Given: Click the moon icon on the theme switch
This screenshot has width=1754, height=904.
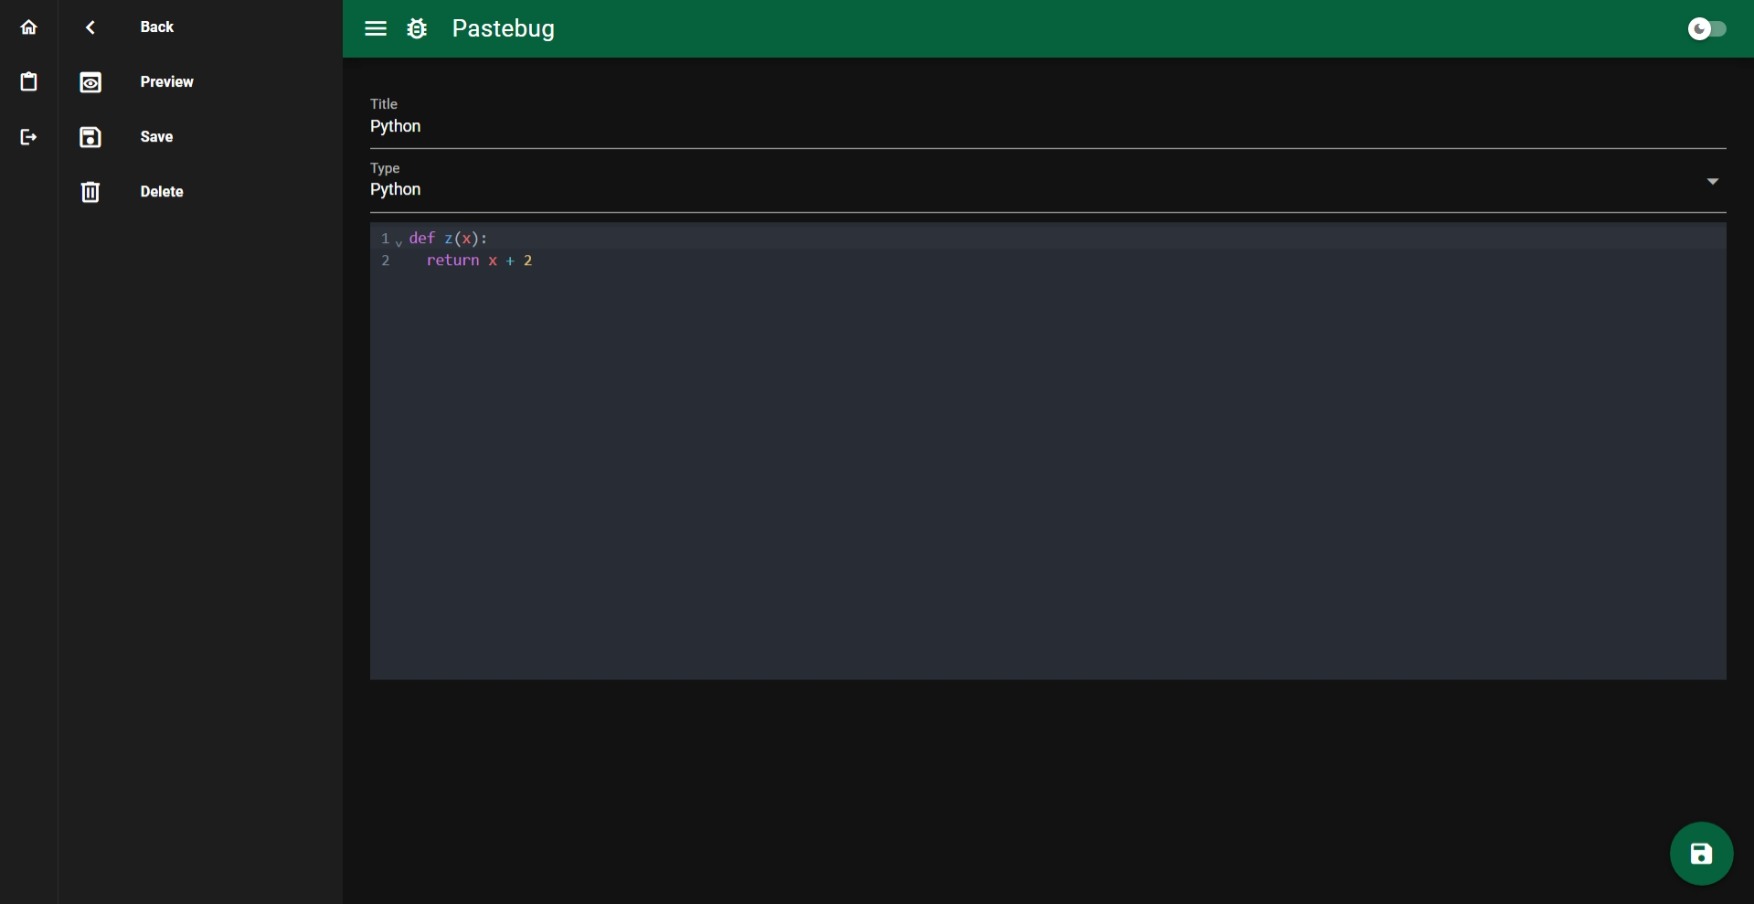Looking at the screenshot, I should pyautogui.click(x=1698, y=28).
